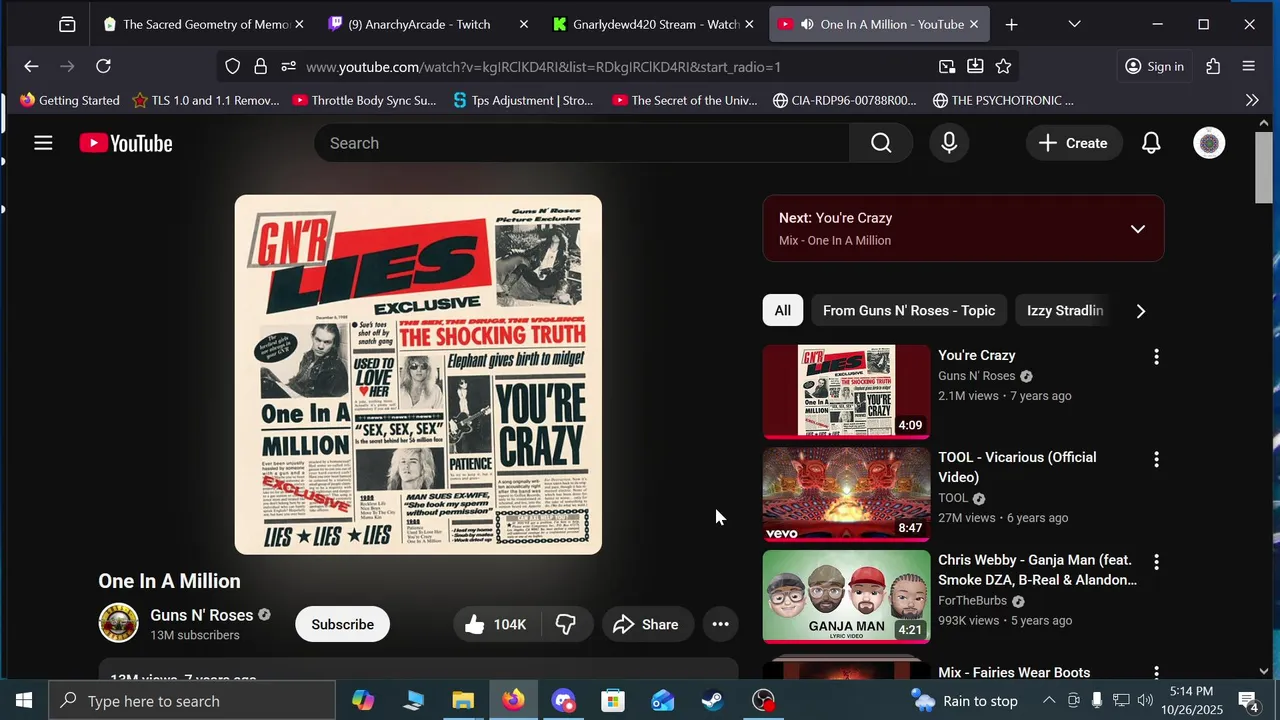Open the more actions ellipsis under video
The image size is (1280, 720).
coord(720,624)
